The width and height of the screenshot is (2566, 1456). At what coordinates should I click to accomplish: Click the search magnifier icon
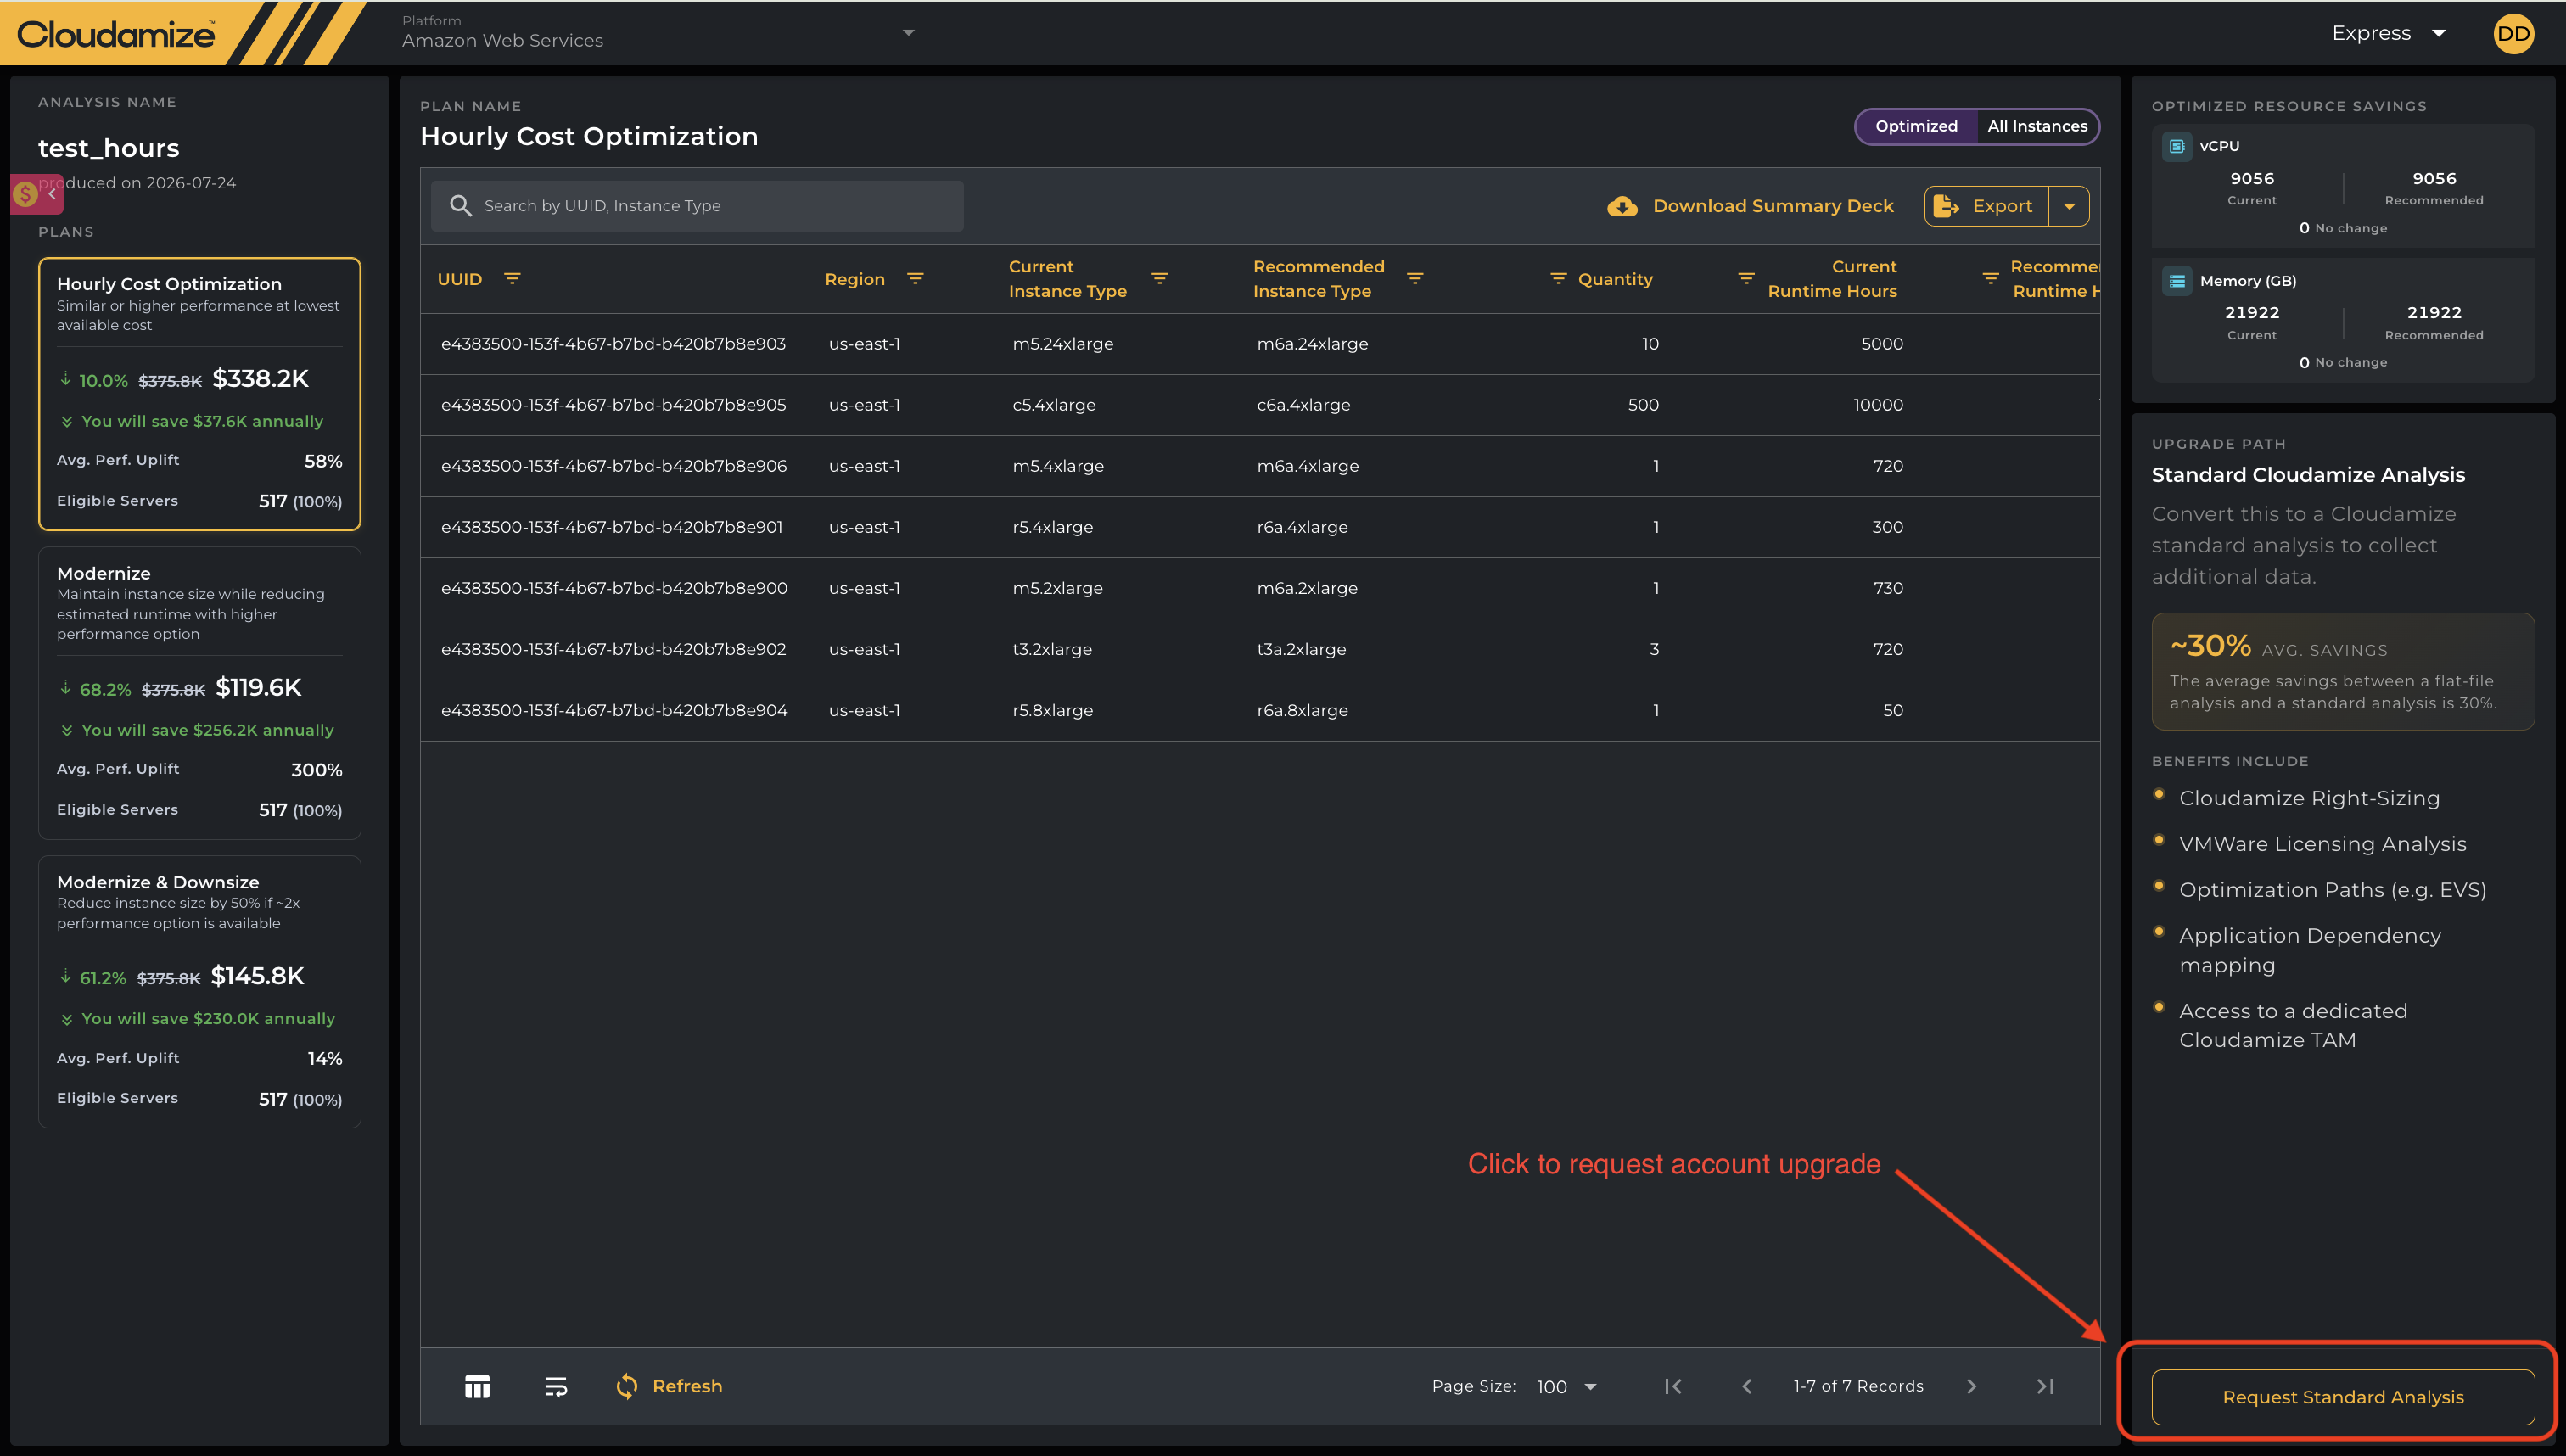click(x=460, y=206)
